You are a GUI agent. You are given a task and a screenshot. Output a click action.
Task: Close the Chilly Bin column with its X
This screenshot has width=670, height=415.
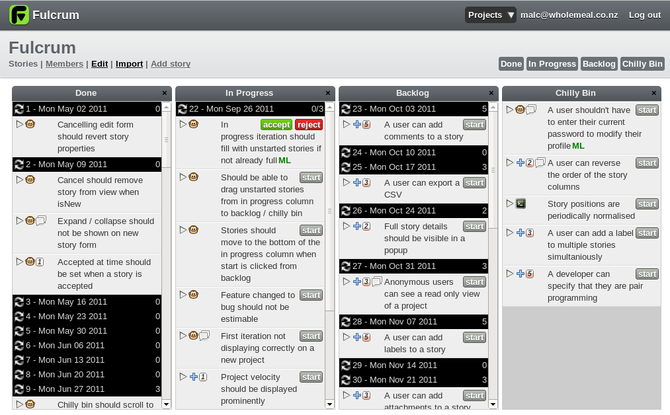click(654, 93)
